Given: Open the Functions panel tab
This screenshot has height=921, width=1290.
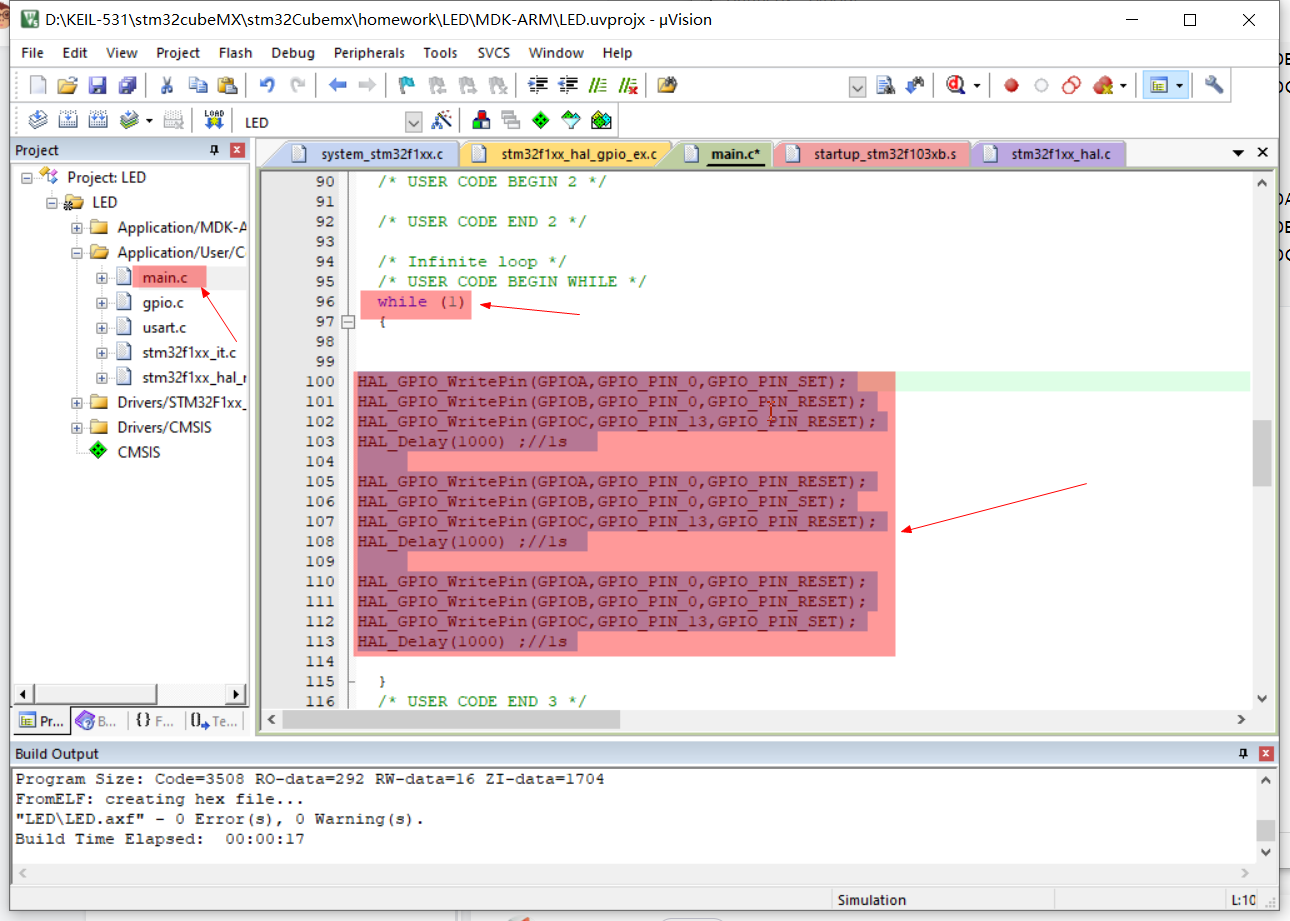Looking at the screenshot, I should [x=154, y=721].
